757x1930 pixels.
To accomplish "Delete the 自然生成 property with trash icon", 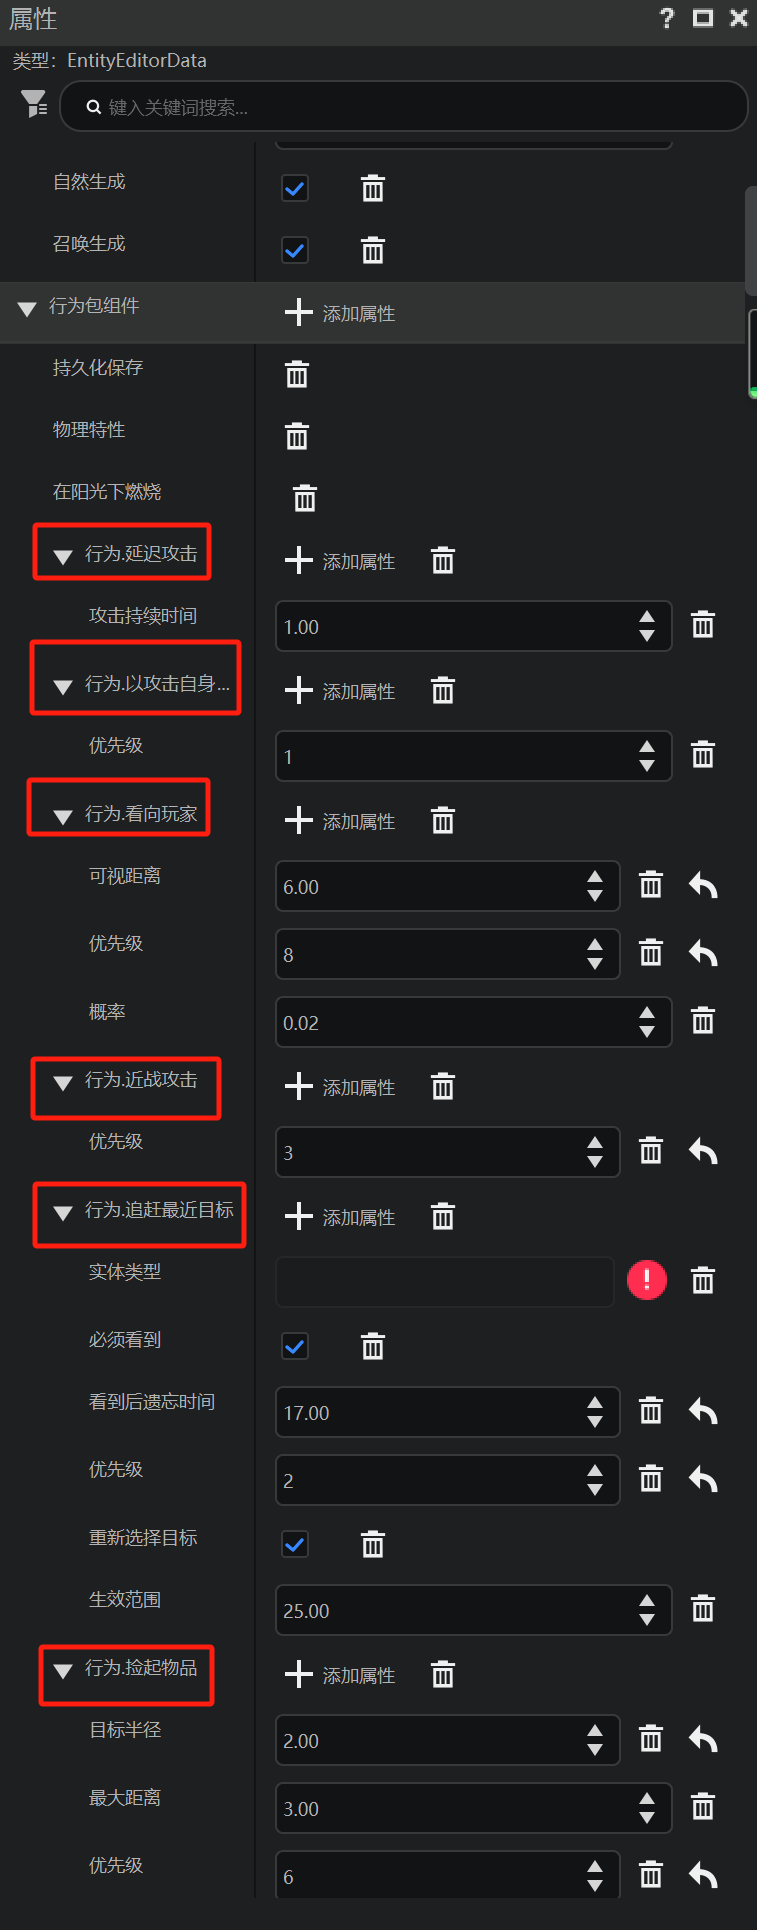I will click(x=373, y=188).
